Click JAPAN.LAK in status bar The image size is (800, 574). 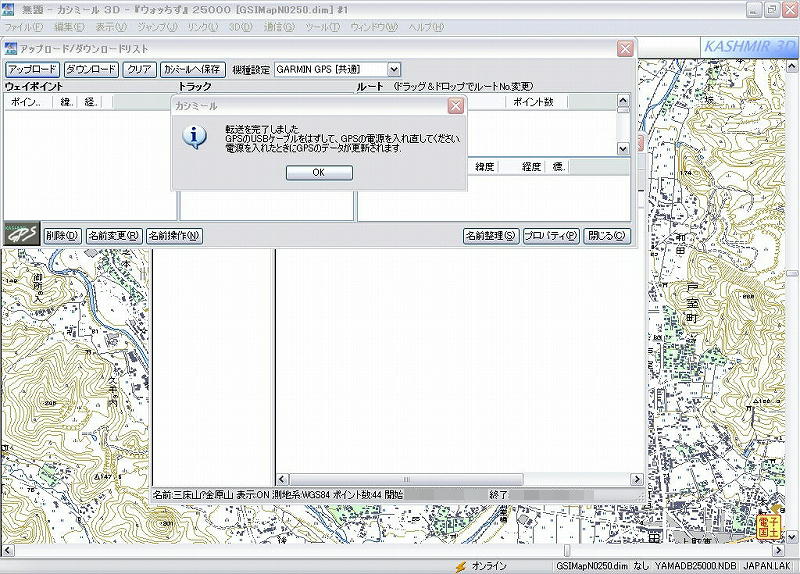[x=766, y=566]
